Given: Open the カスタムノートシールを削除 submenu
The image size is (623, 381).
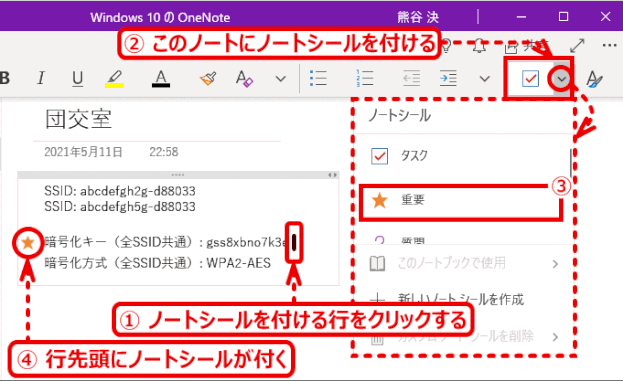Looking at the screenshot, I should tap(463, 337).
